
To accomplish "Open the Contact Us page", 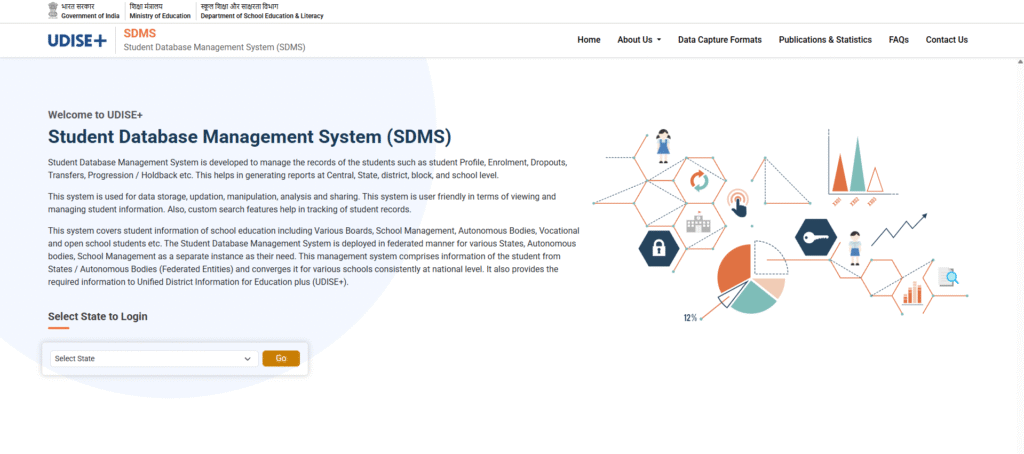I will click(946, 40).
